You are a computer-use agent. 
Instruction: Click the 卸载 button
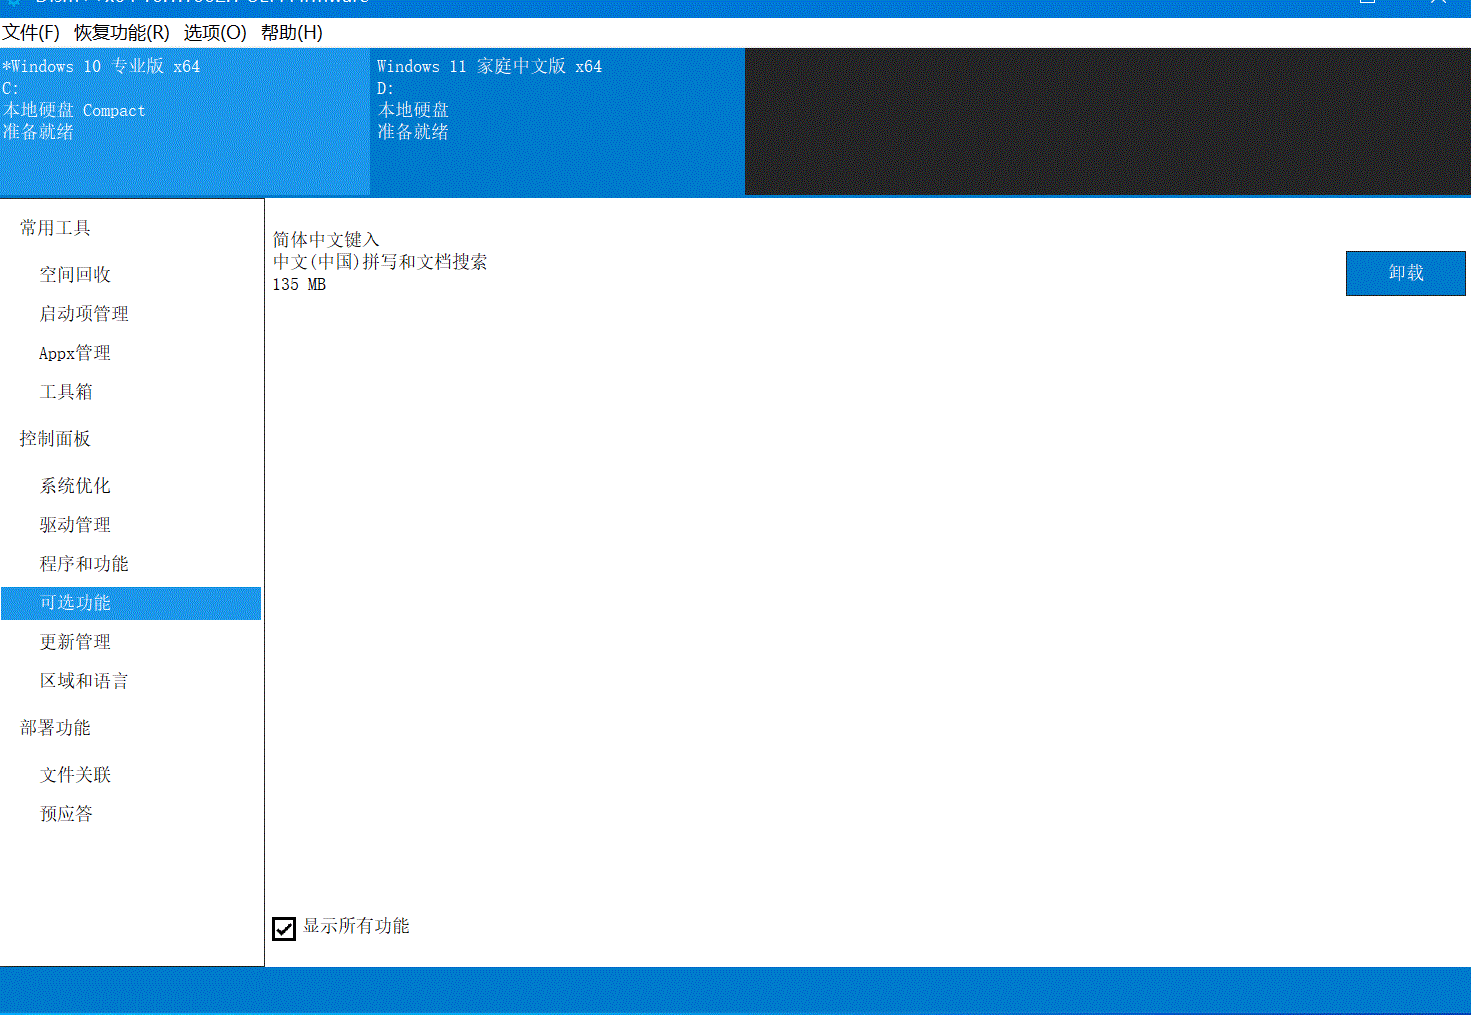click(1405, 273)
